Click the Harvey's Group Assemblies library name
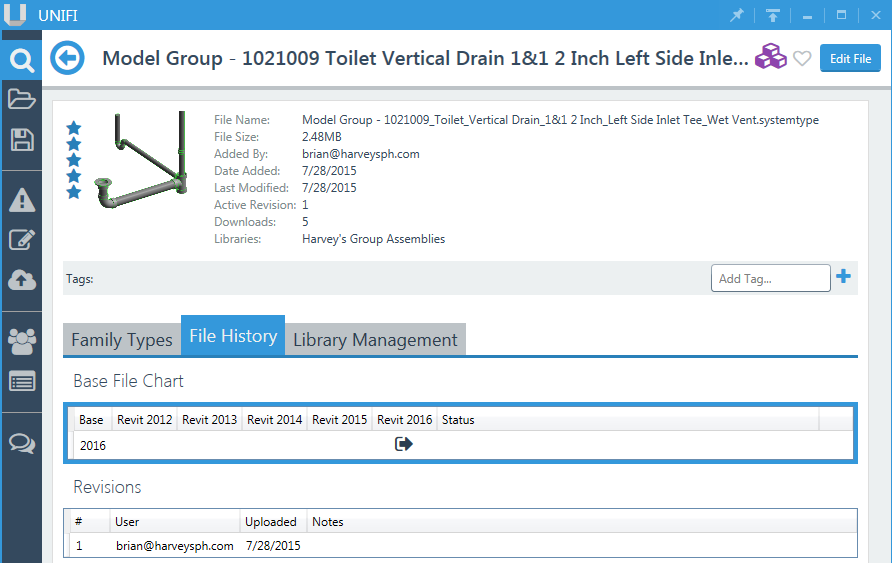The width and height of the screenshot is (892, 563). 373,239
